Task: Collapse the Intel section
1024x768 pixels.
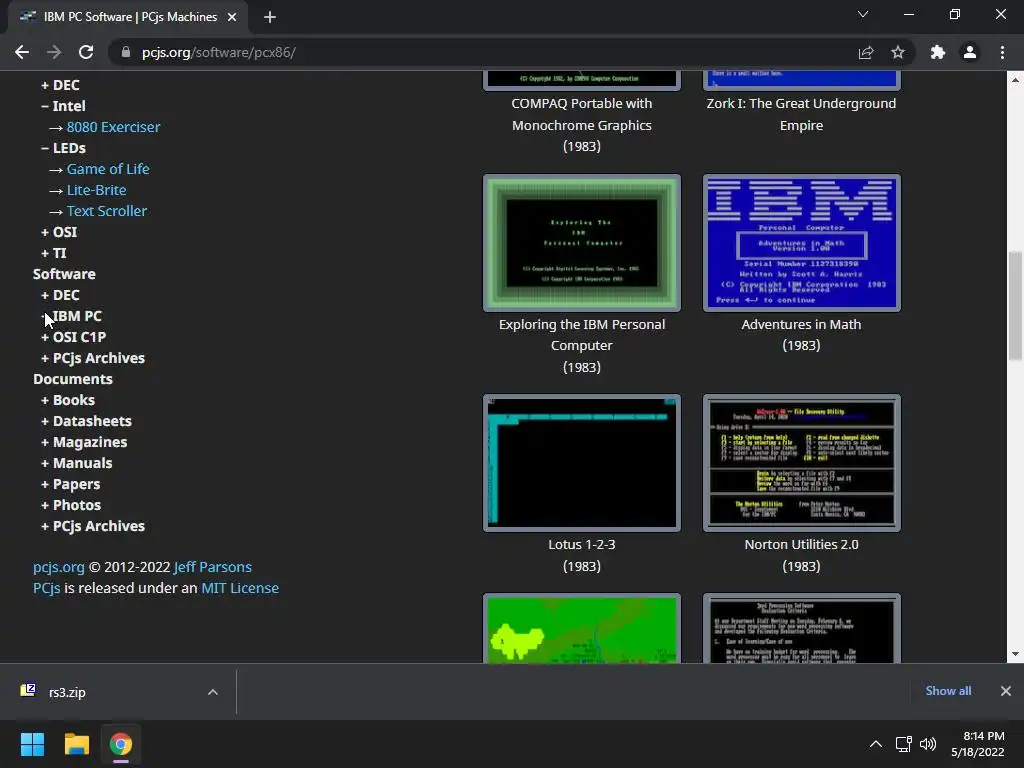Action: pos(63,106)
